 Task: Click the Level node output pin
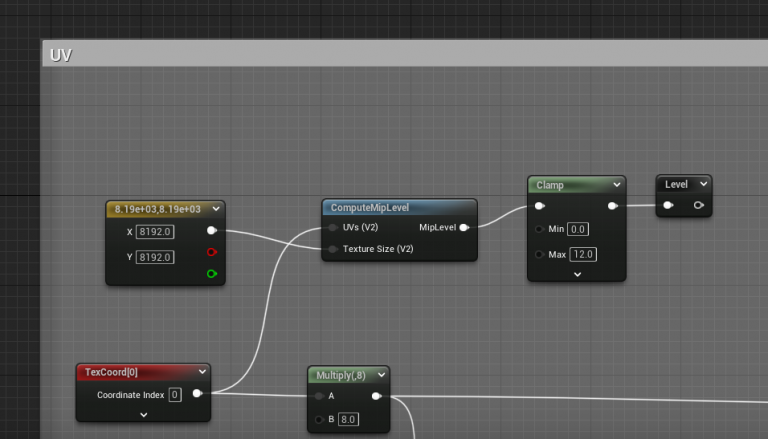pos(698,205)
